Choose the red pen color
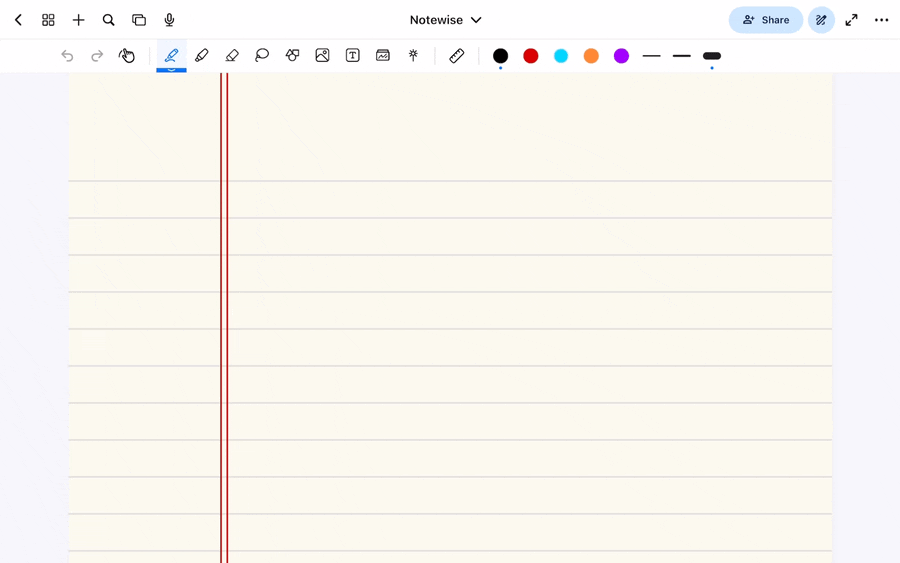 pyautogui.click(x=531, y=56)
